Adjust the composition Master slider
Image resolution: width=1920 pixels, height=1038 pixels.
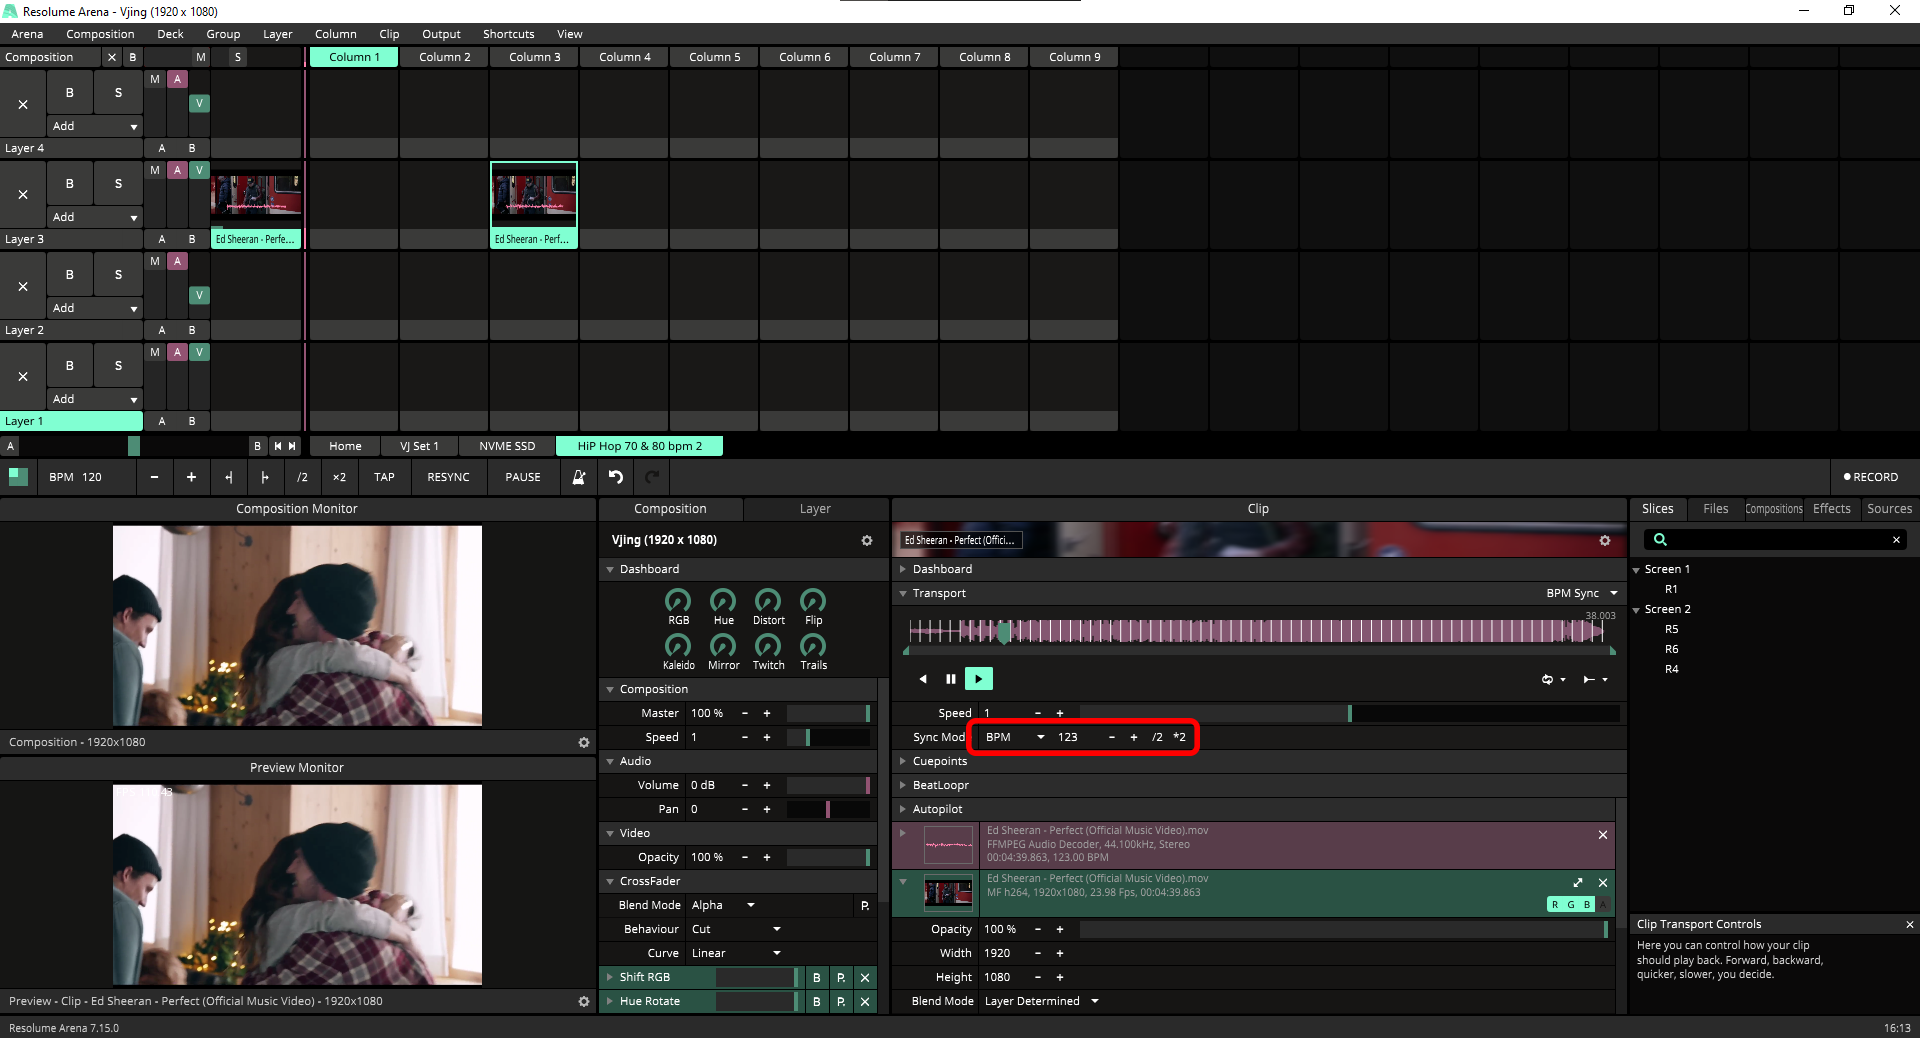point(828,713)
